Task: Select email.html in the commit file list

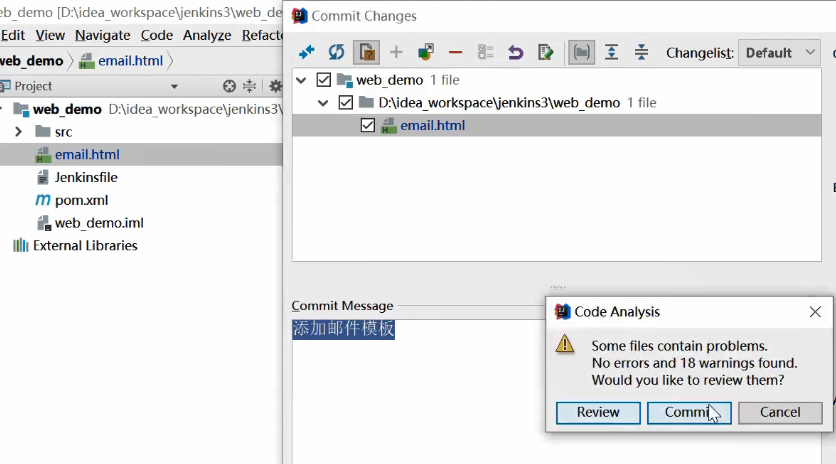Action: coord(557,125)
